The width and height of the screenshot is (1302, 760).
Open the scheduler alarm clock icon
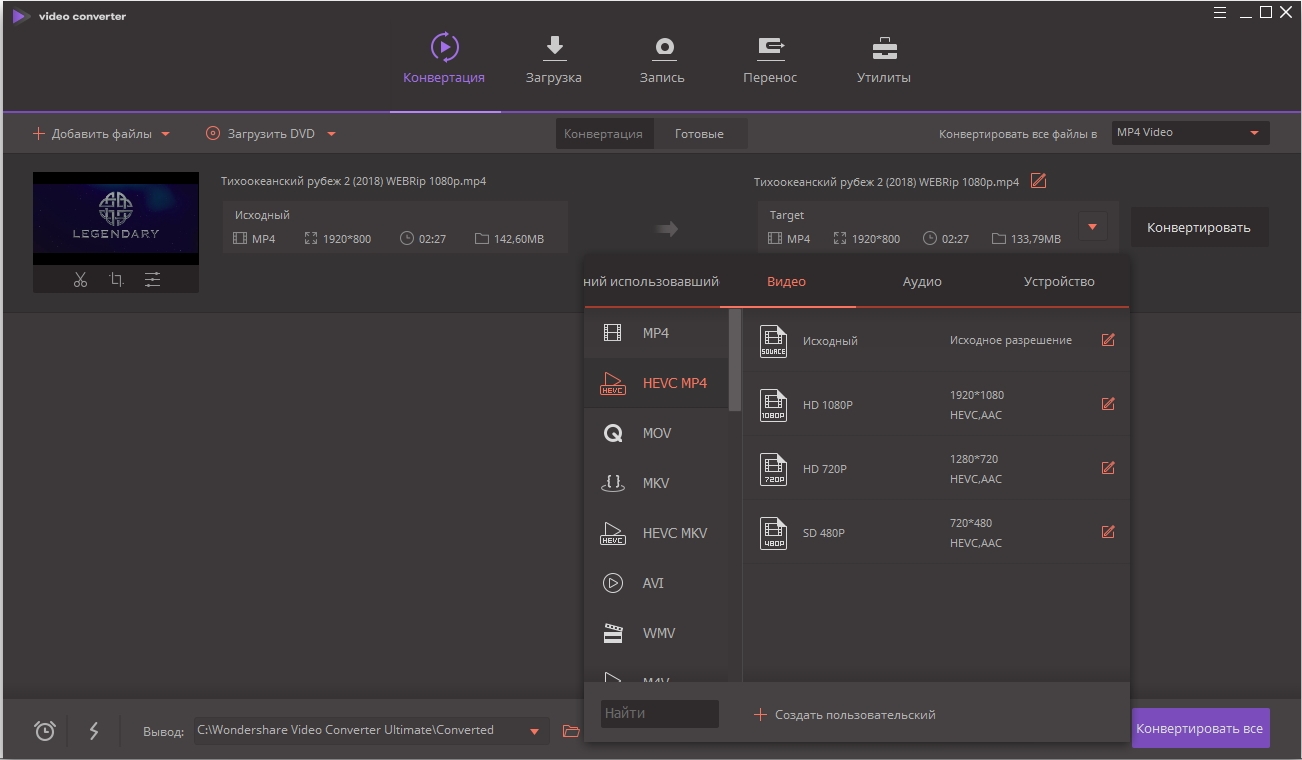45,731
